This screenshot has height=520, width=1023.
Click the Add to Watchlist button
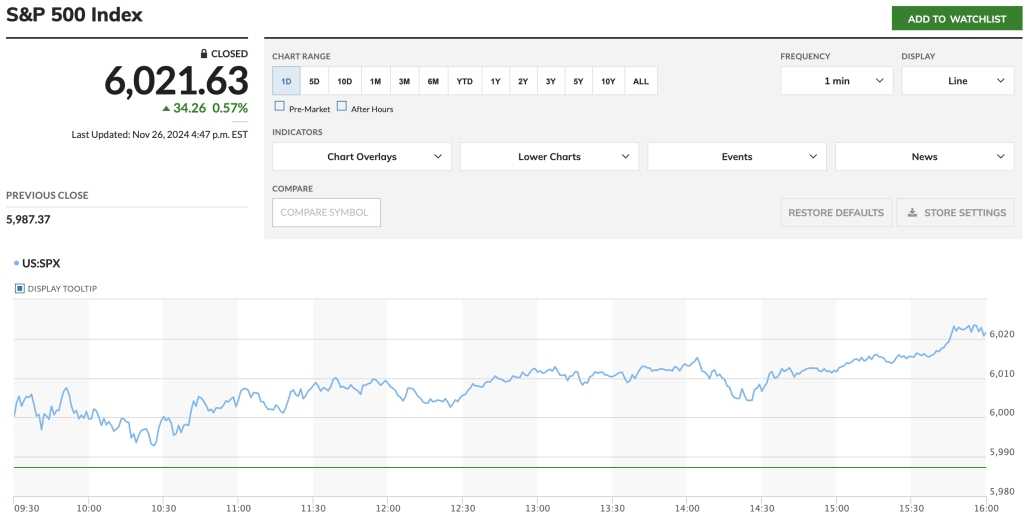[x=957, y=19]
